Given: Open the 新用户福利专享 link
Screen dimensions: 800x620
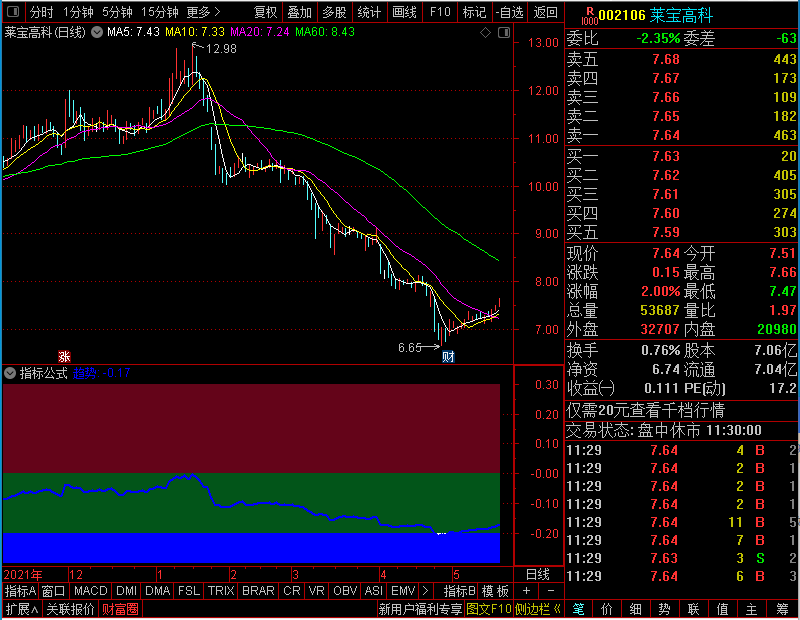Looking at the screenshot, I should [x=420, y=609].
